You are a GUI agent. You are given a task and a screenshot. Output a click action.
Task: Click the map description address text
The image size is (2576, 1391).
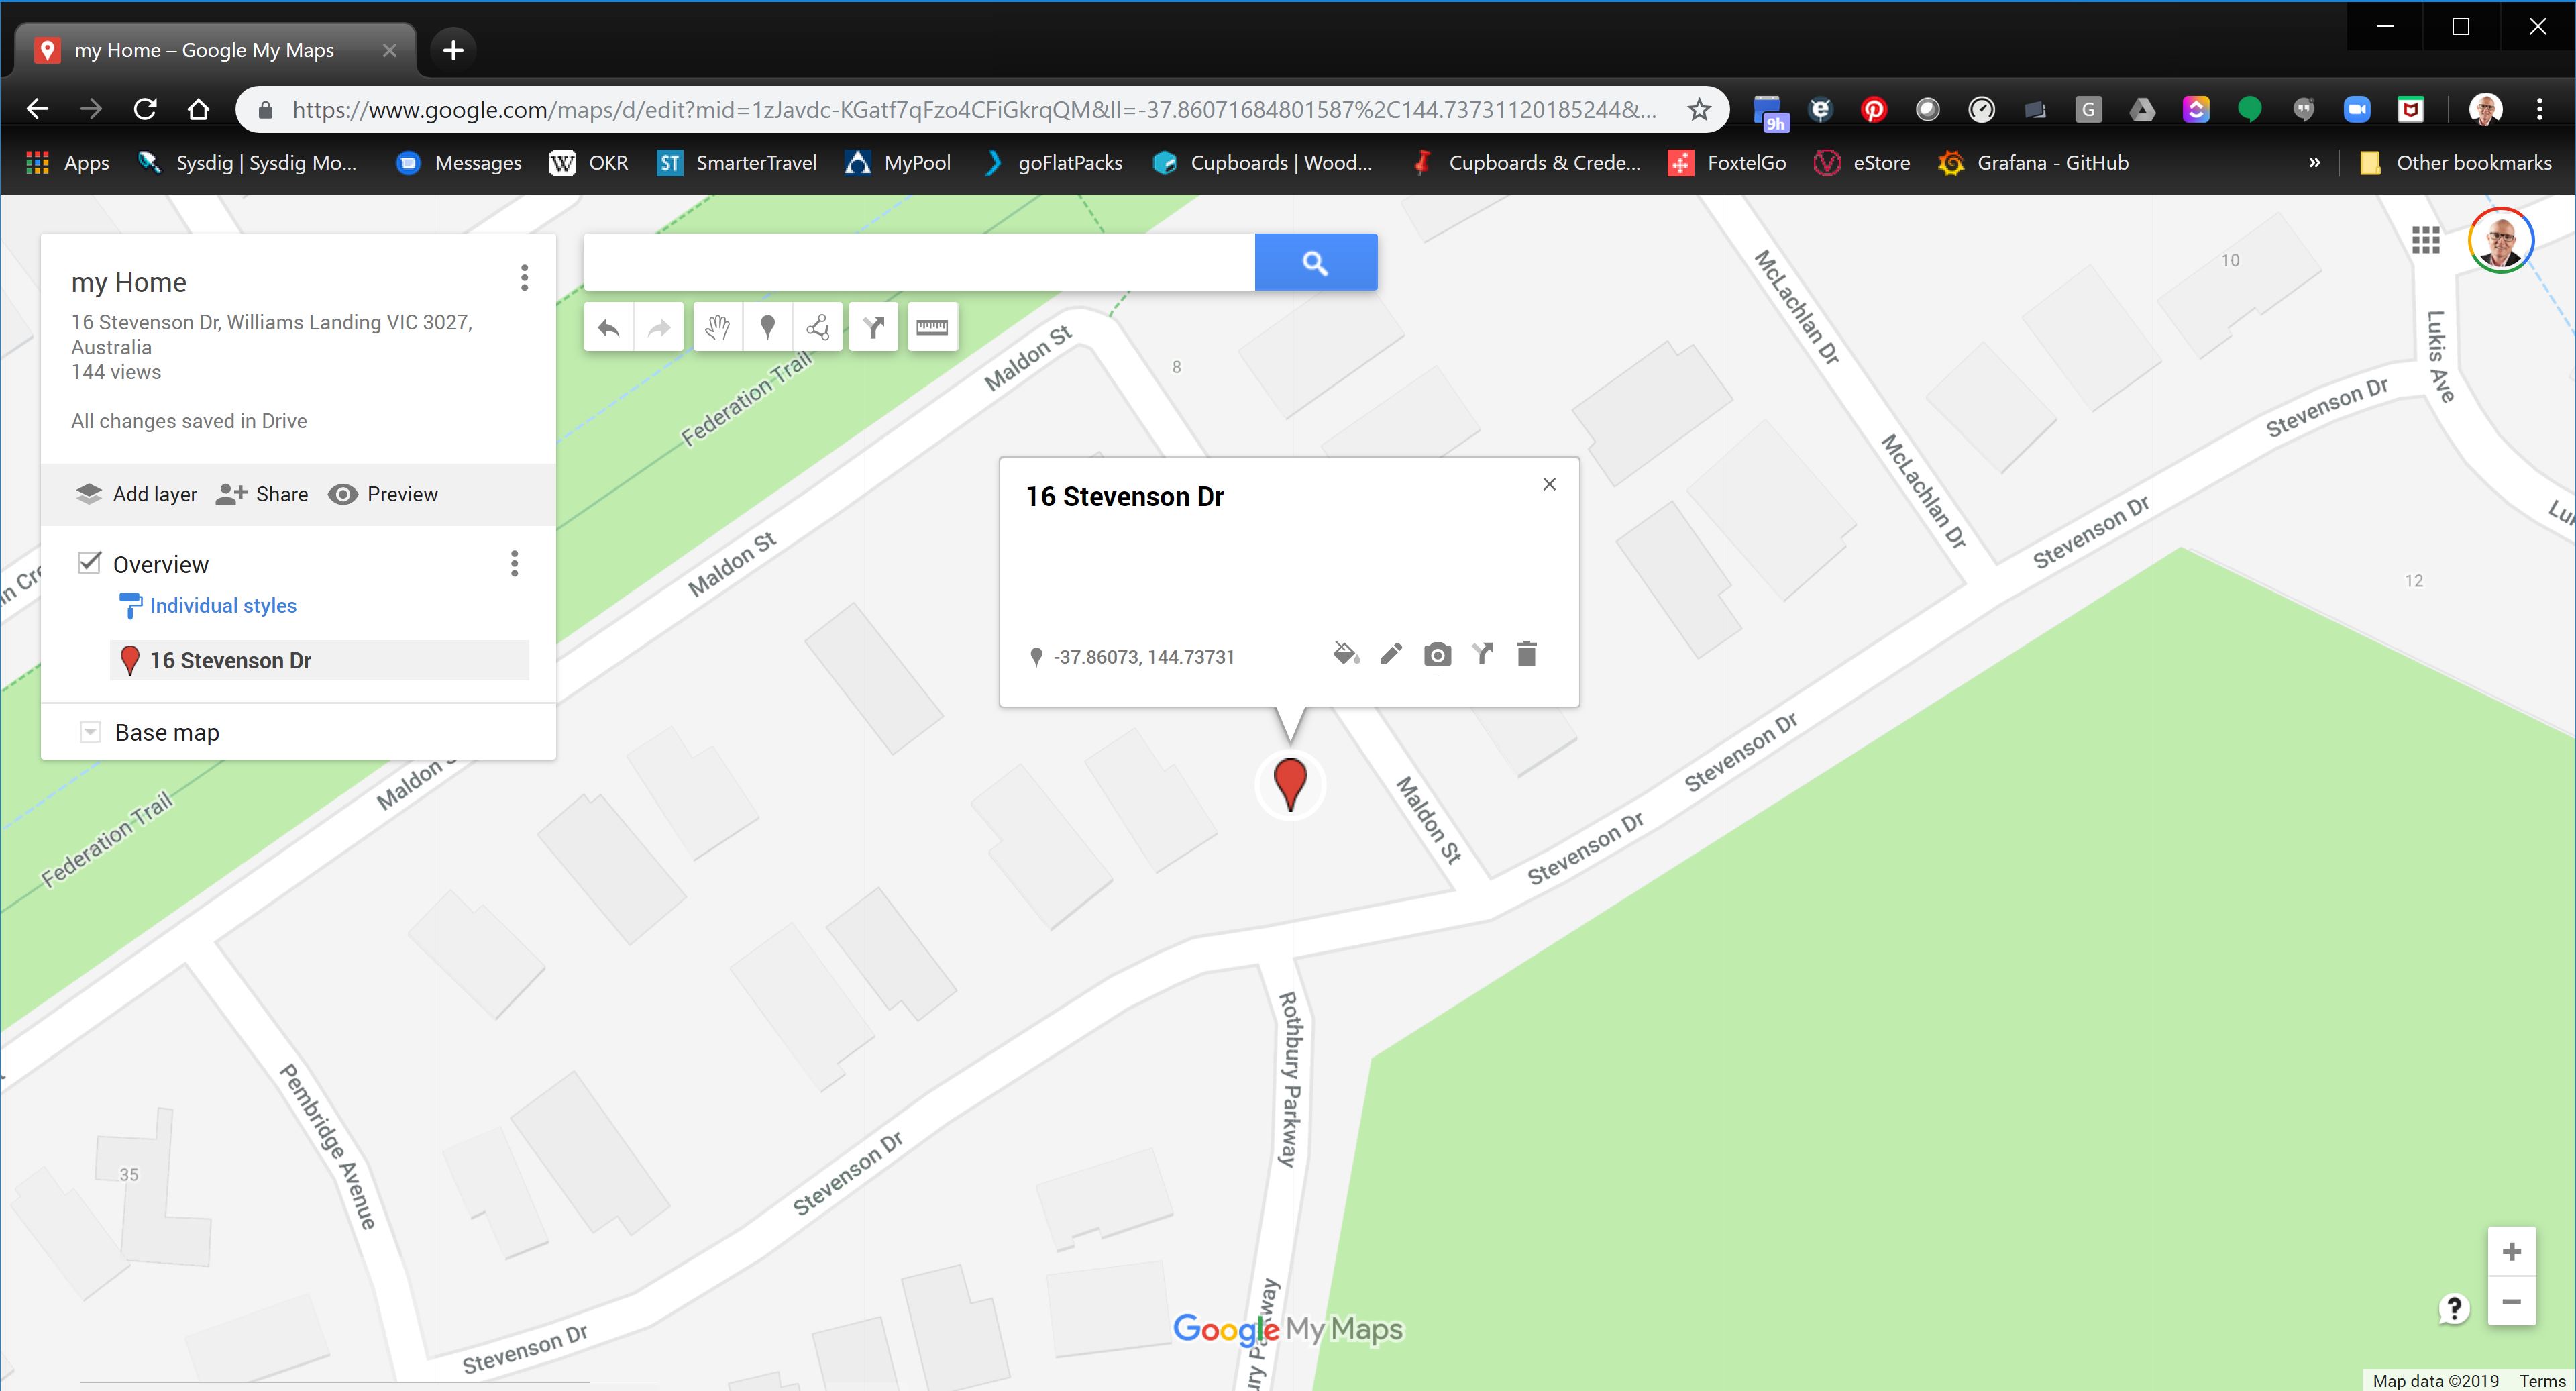271,334
